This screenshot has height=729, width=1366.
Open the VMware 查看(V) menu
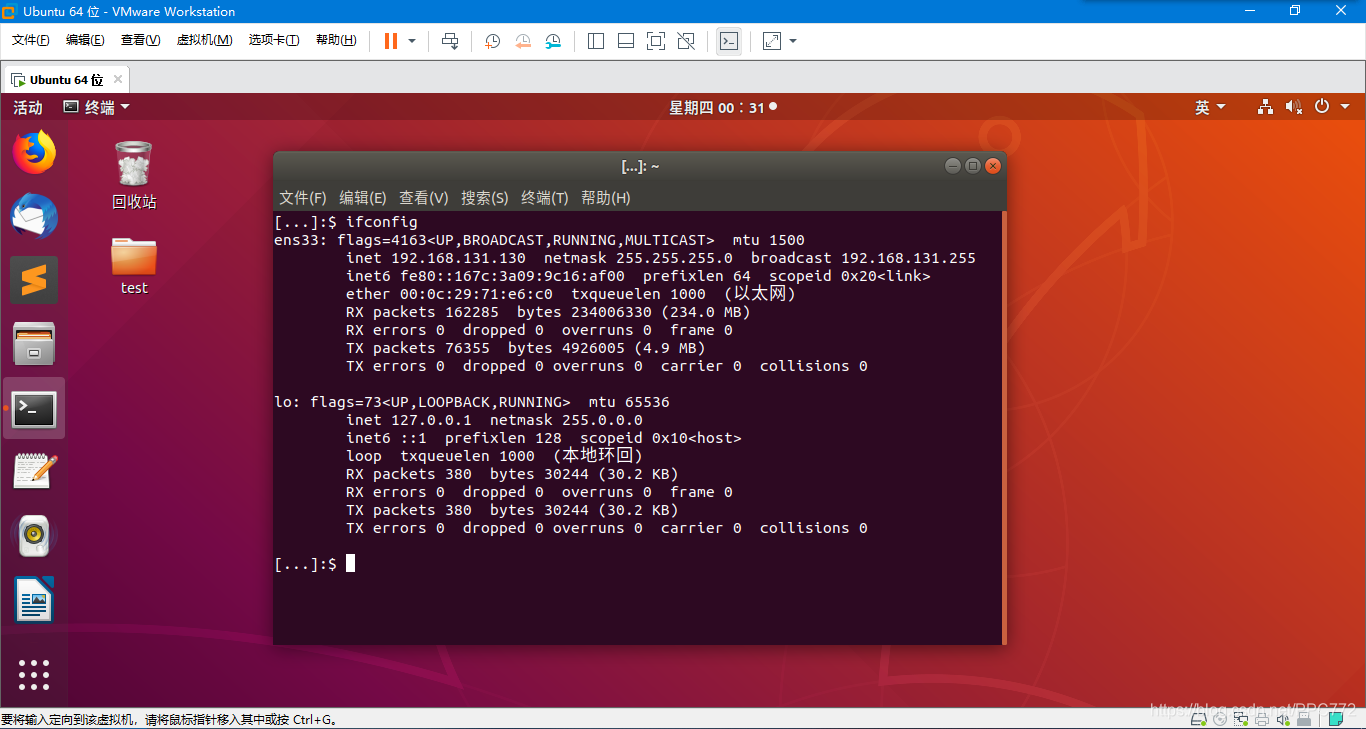click(140, 40)
